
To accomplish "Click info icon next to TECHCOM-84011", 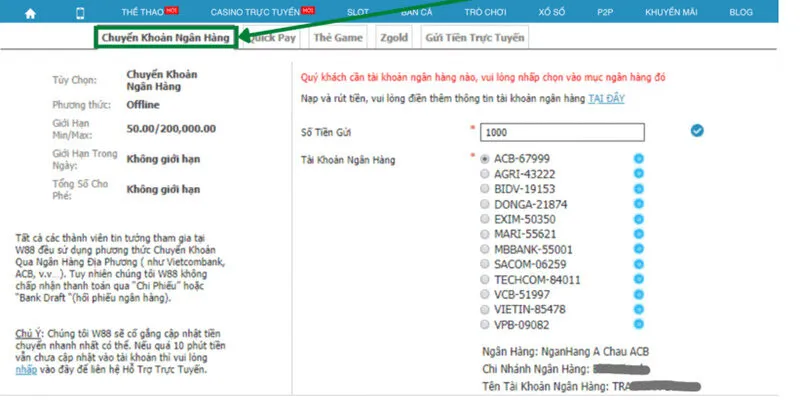I will [638, 279].
